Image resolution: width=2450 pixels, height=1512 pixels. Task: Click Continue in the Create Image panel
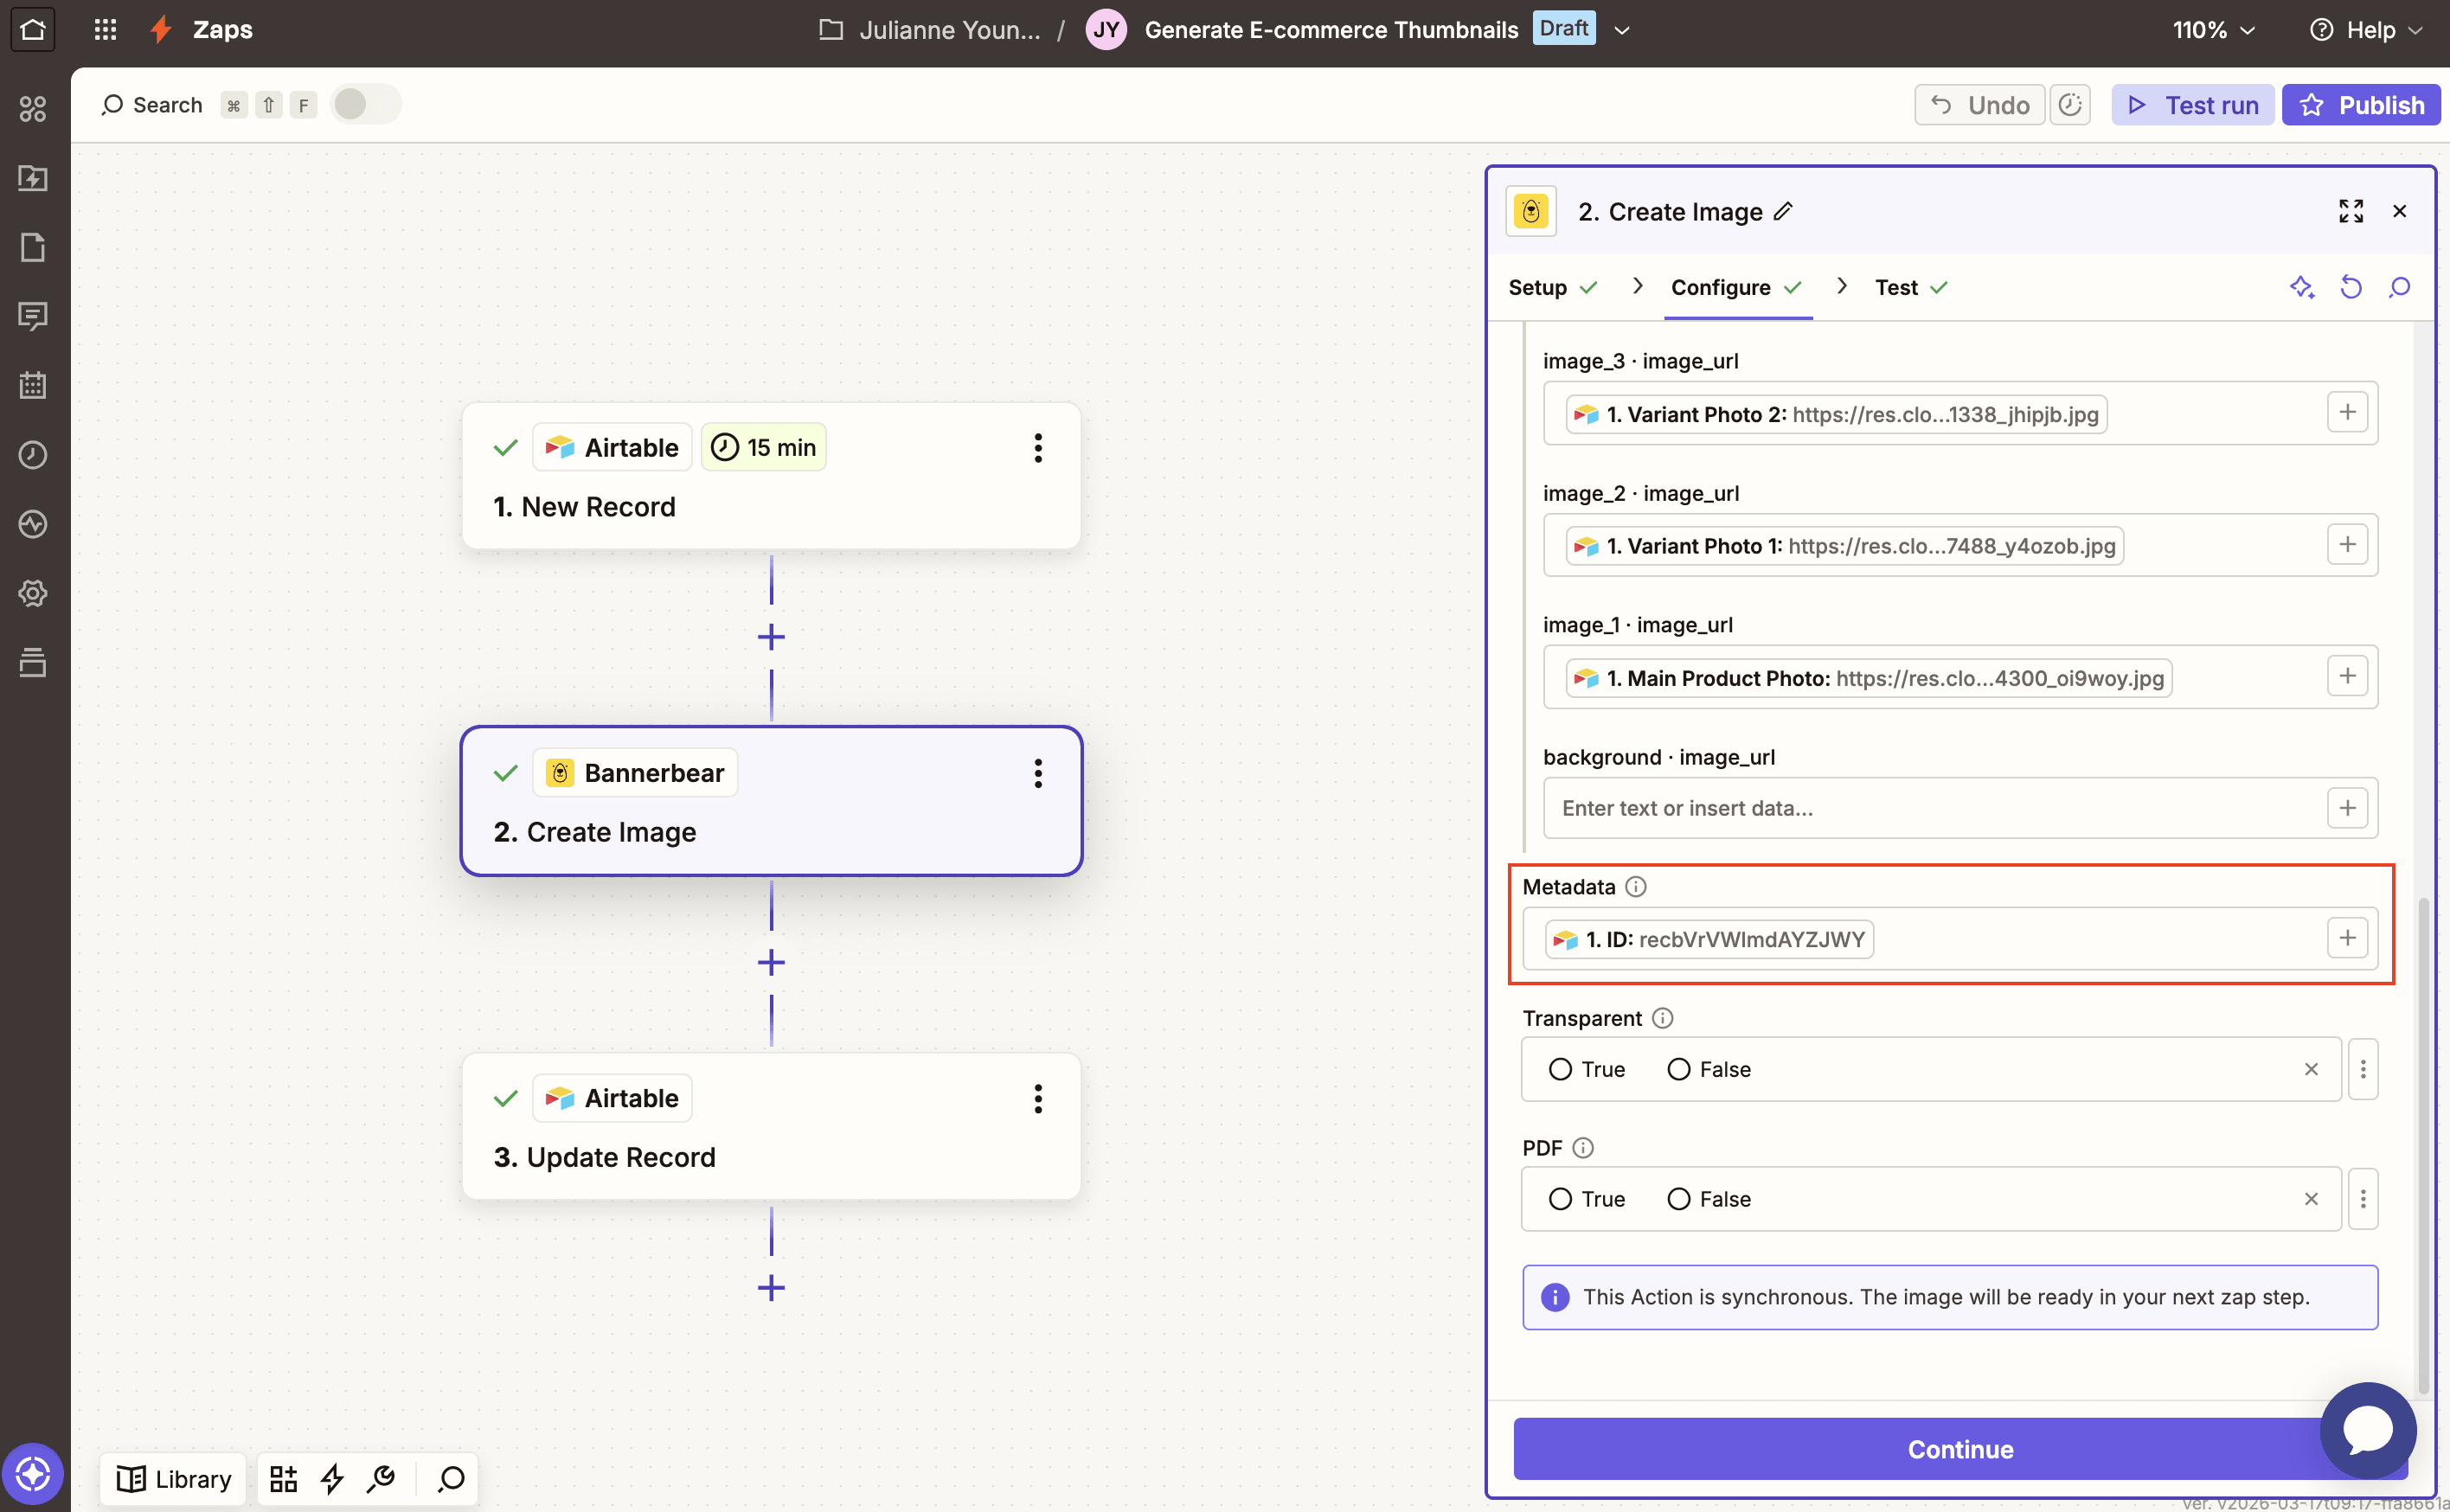tap(1959, 1448)
